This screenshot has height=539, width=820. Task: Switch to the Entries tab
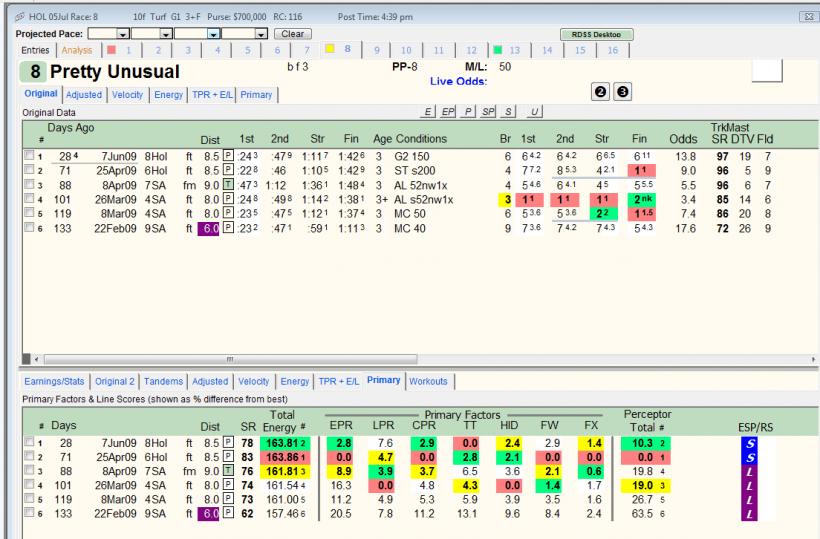35,50
